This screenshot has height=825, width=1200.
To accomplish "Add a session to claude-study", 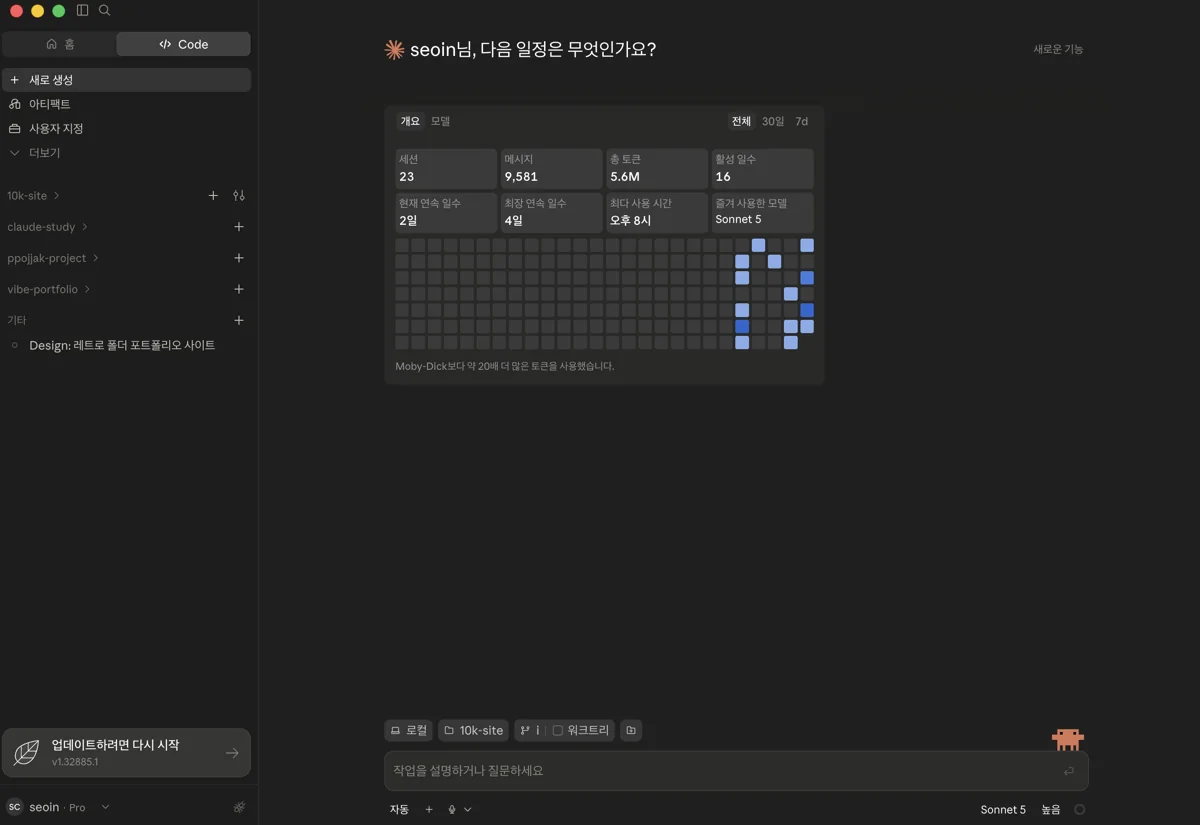I will (239, 227).
